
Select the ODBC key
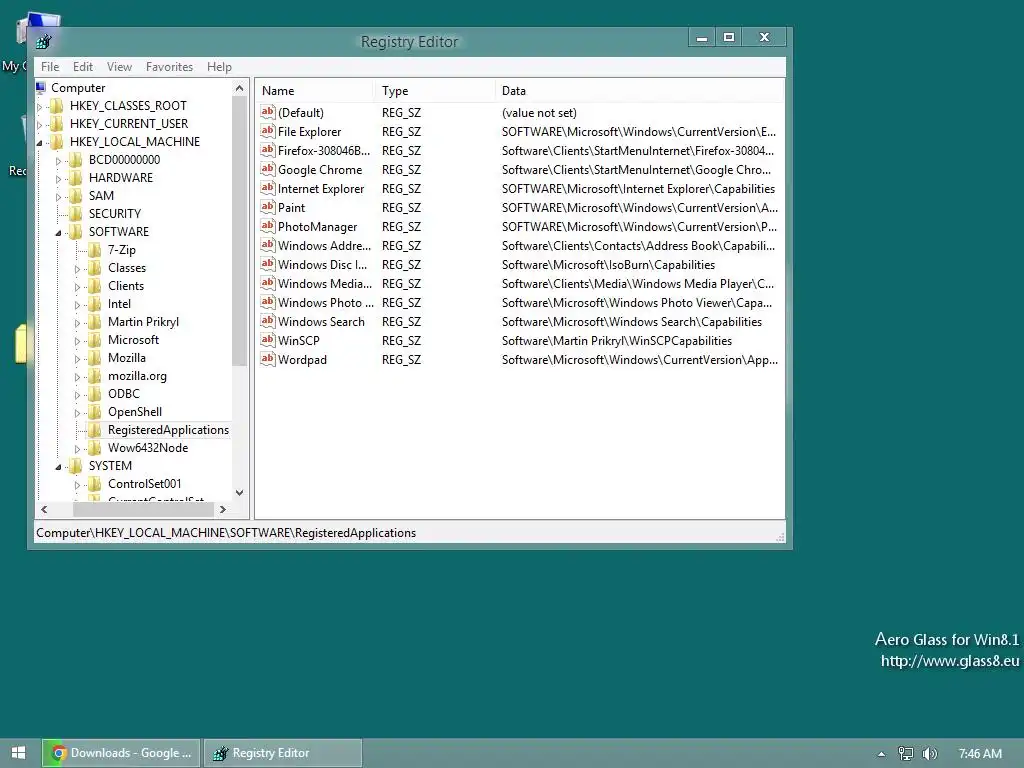pos(124,394)
